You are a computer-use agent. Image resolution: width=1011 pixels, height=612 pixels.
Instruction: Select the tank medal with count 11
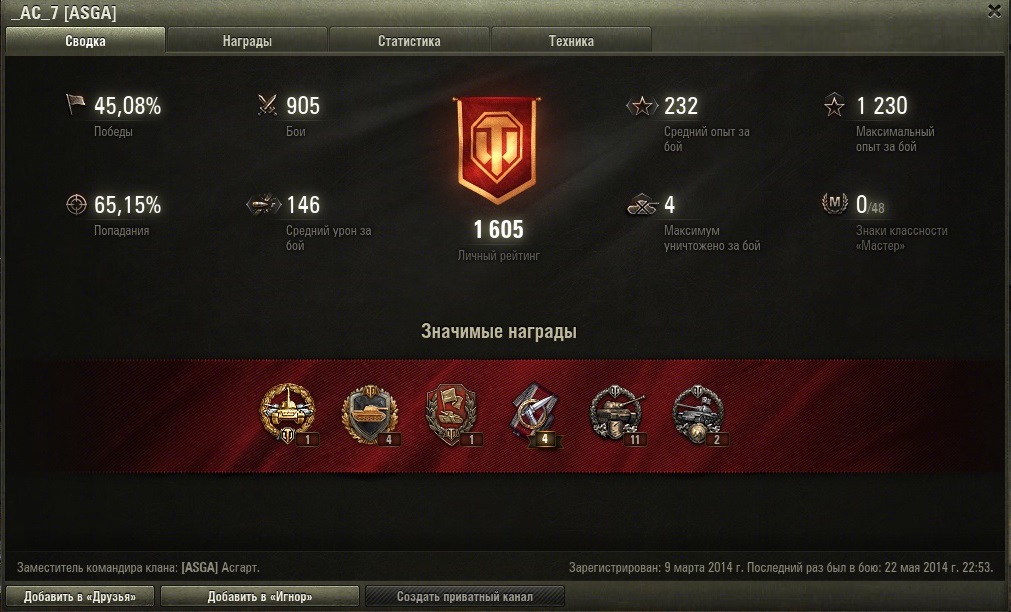618,415
